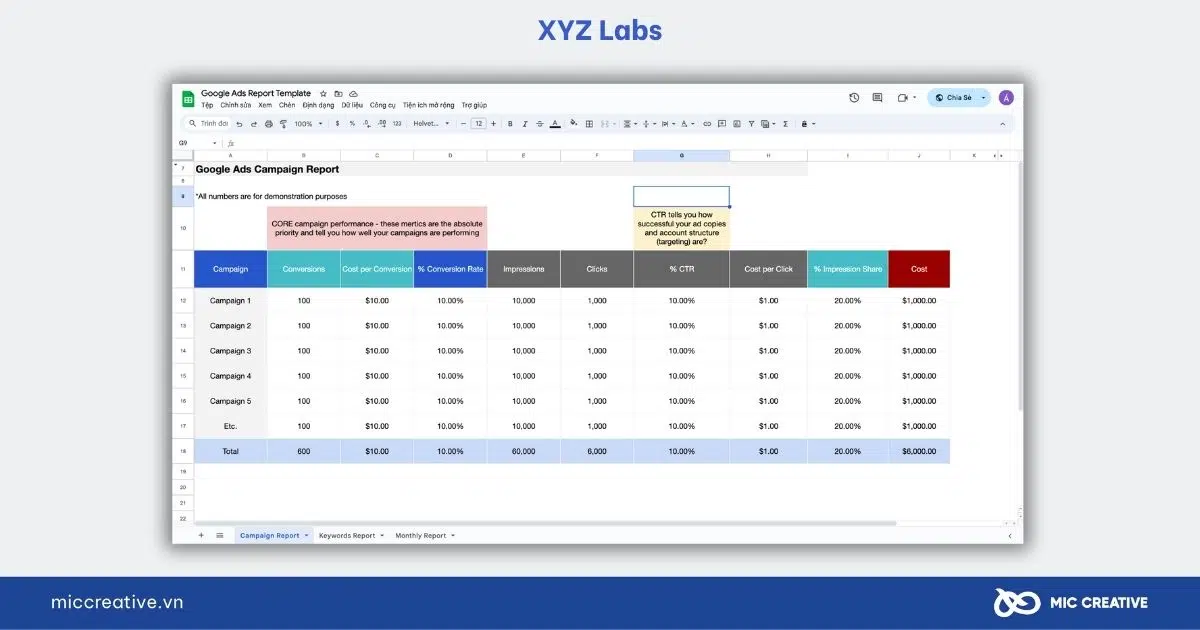Open the Helvet... font dropdown
The width and height of the screenshot is (1200, 630).
click(431, 124)
